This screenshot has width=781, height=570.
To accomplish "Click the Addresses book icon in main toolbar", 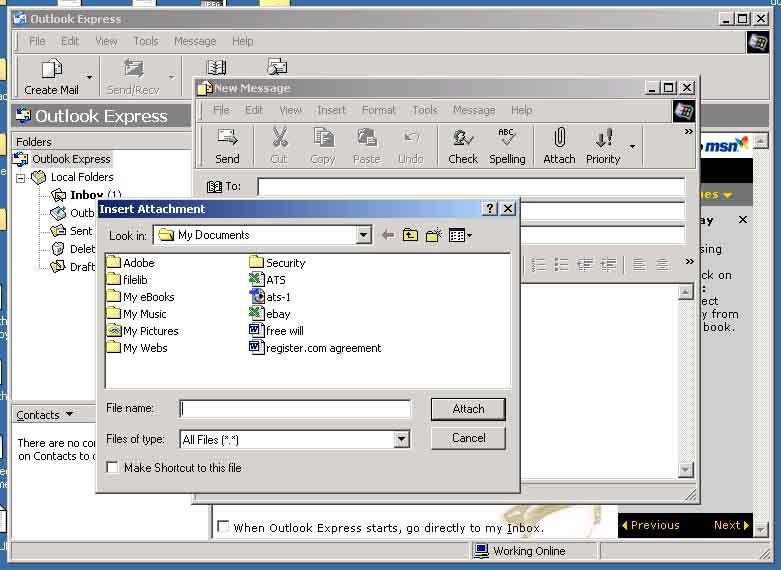I will tap(216, 67).
